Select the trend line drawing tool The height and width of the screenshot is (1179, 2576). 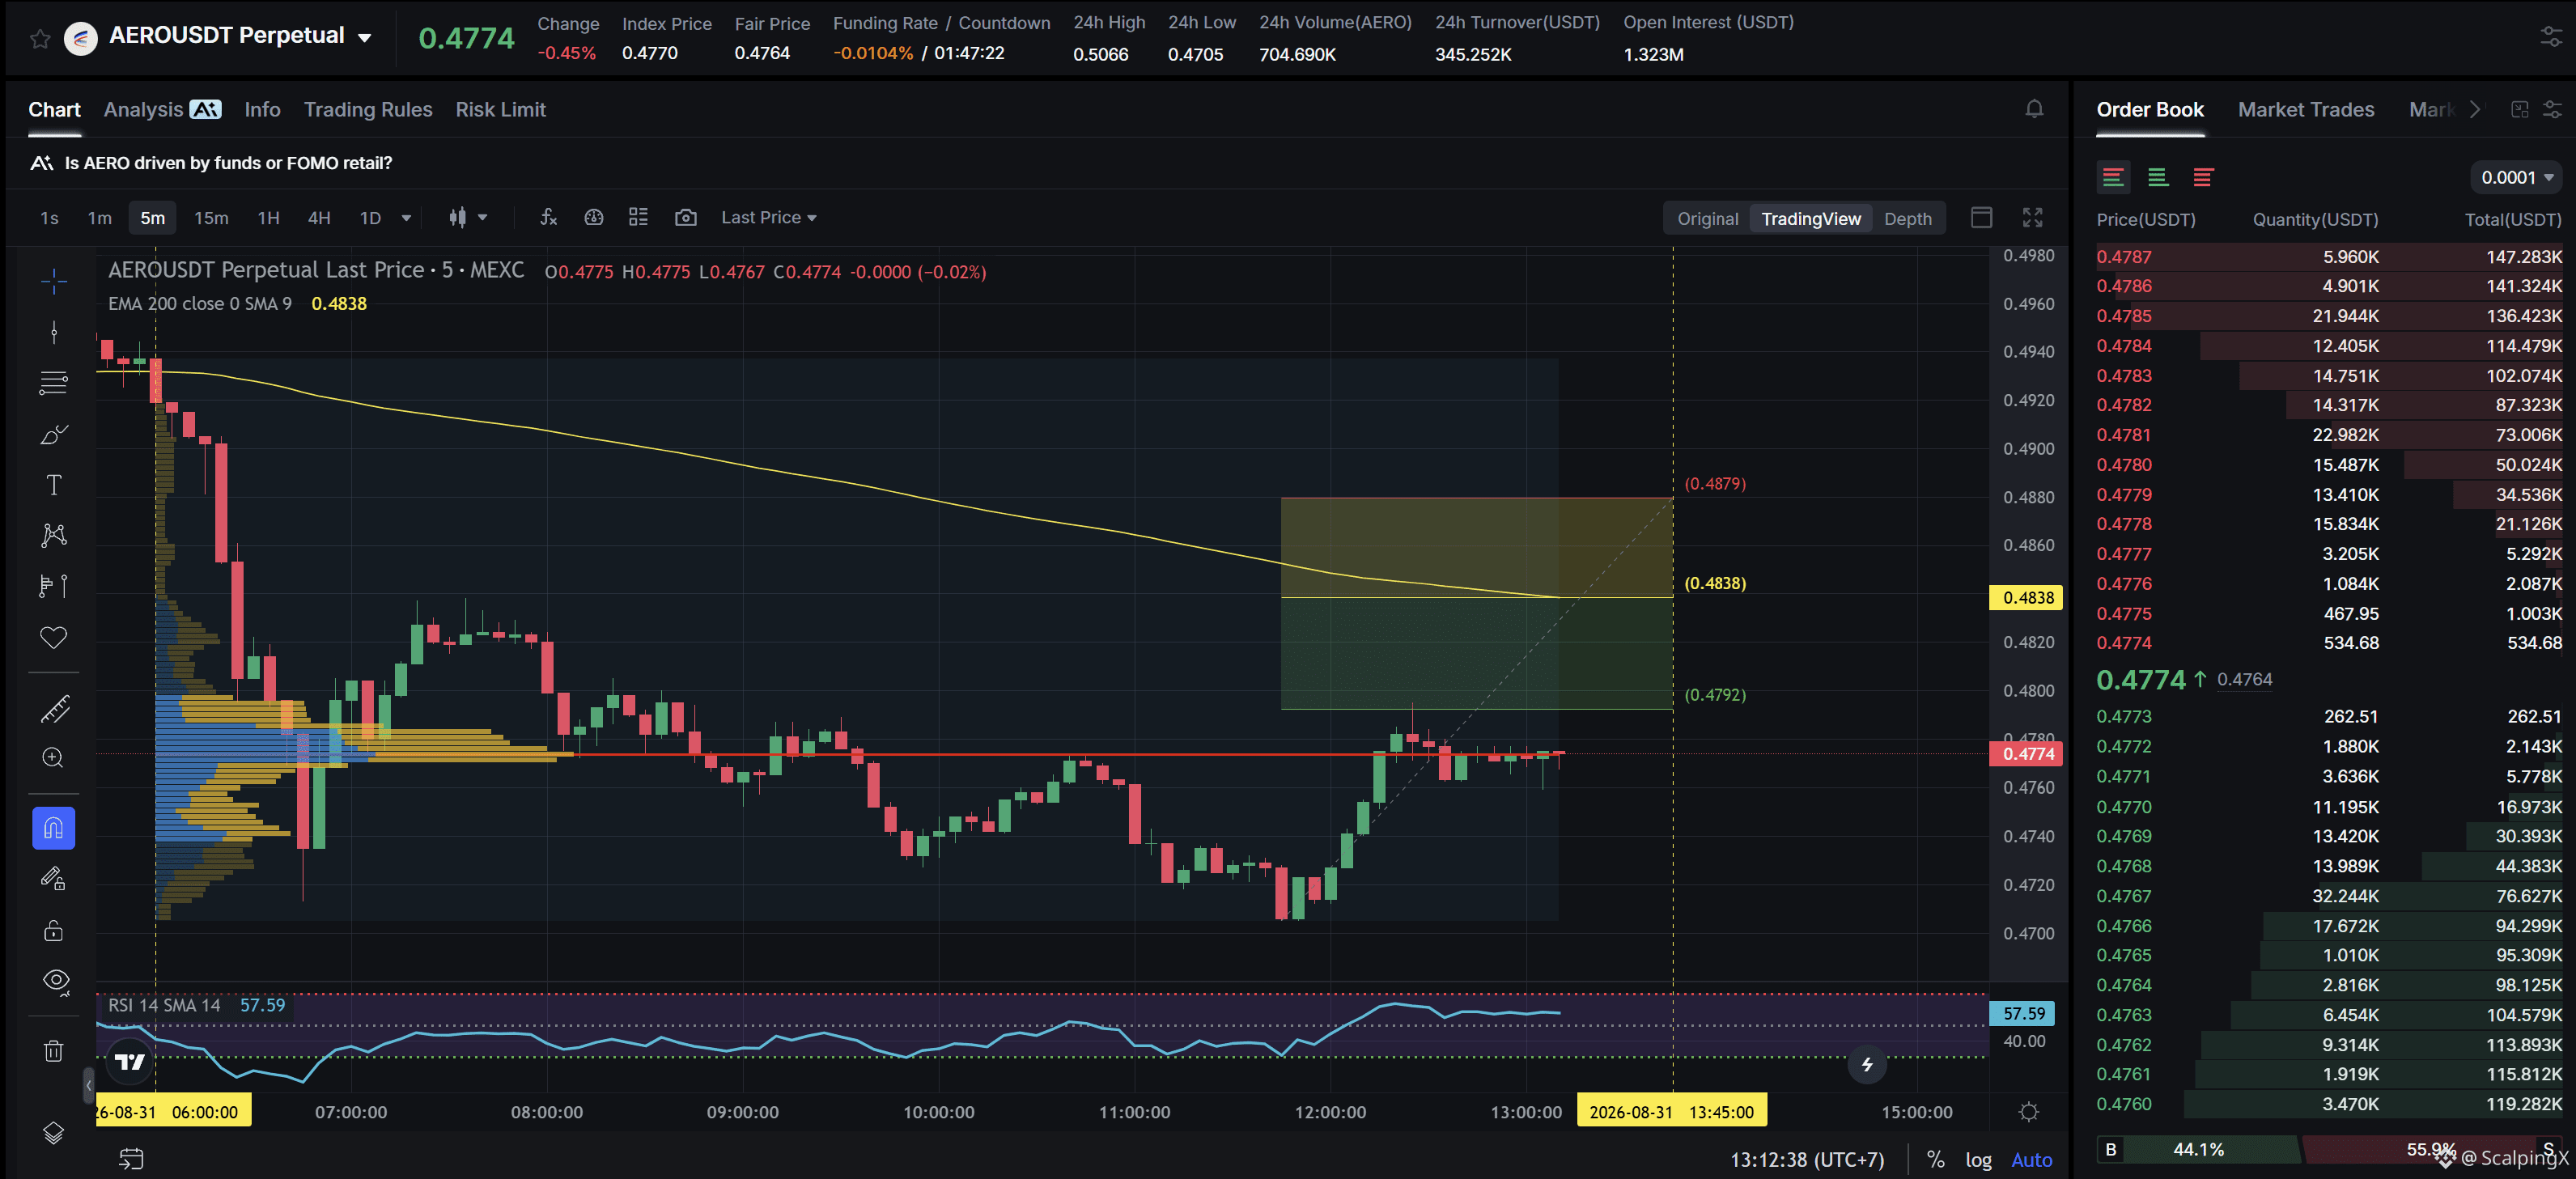[54, 332]
